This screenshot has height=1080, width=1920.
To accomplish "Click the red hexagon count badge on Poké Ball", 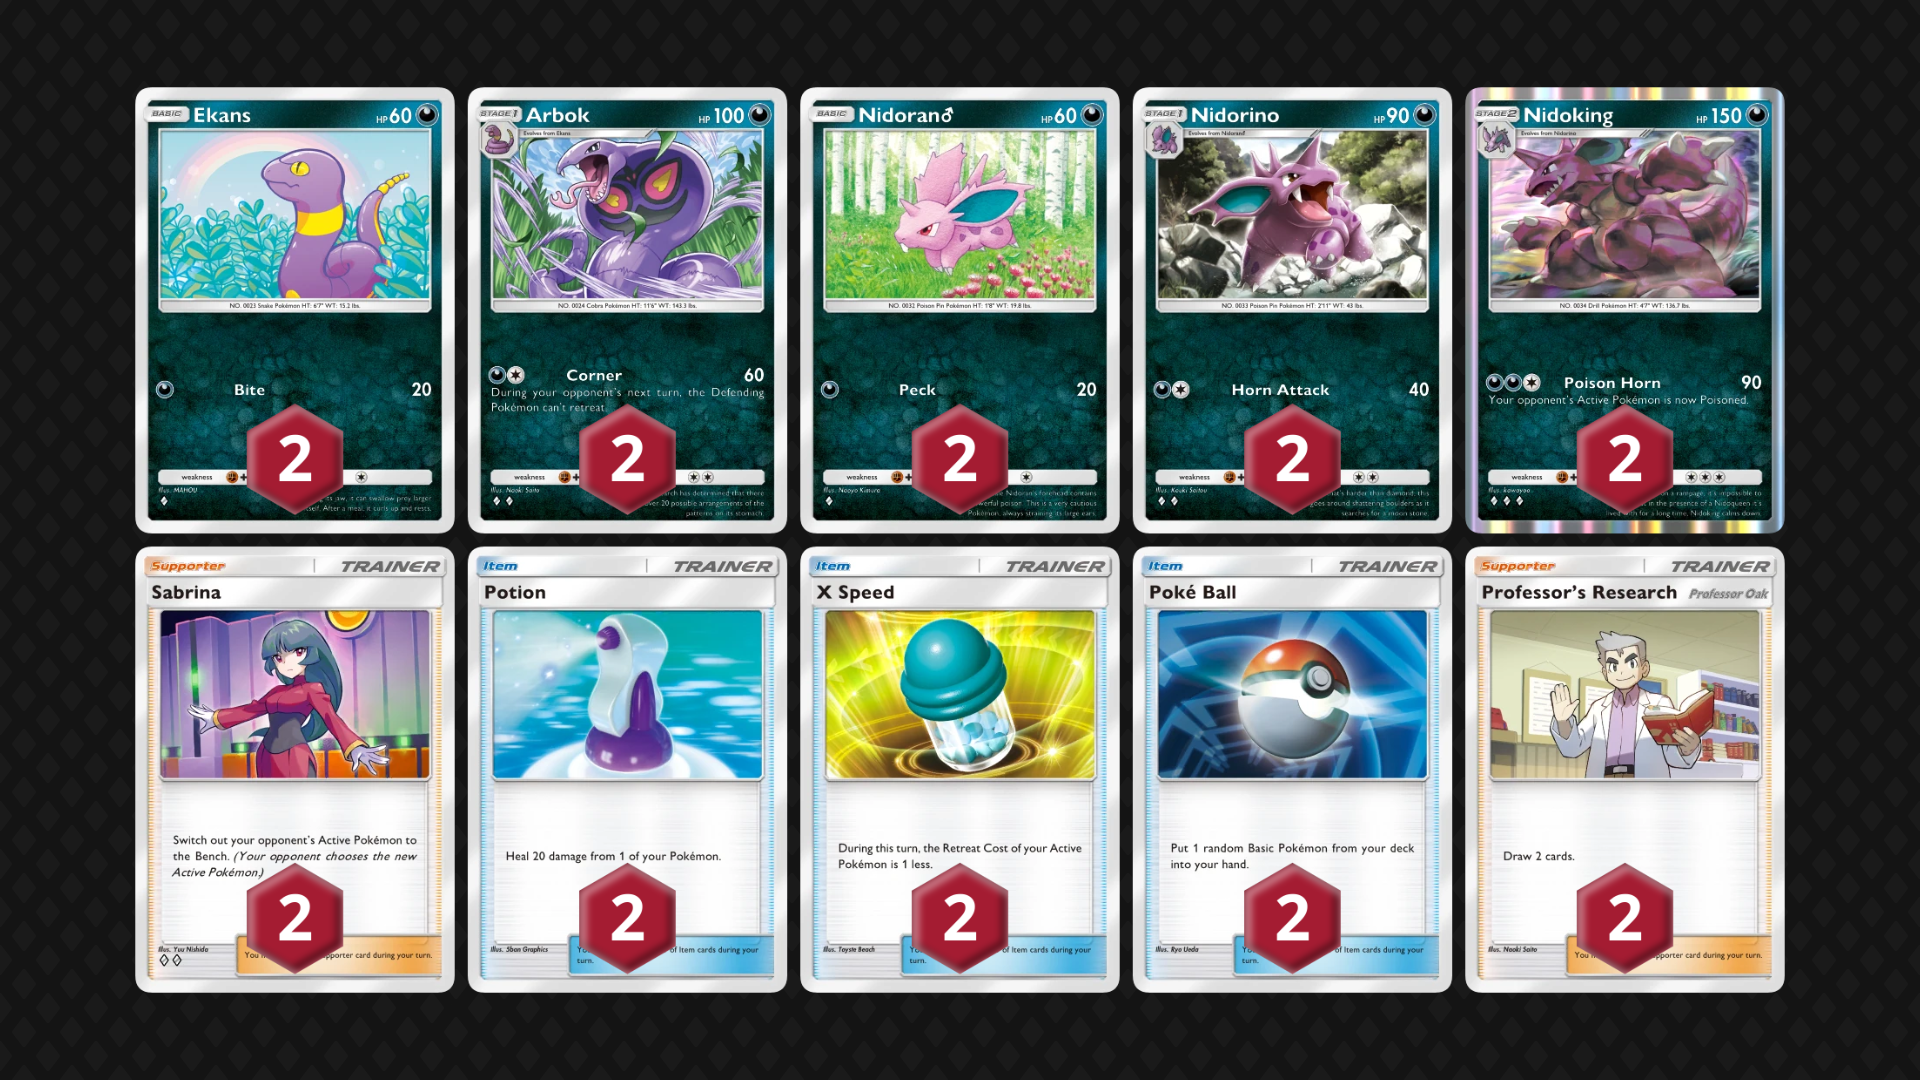I will click(1292, 918).
